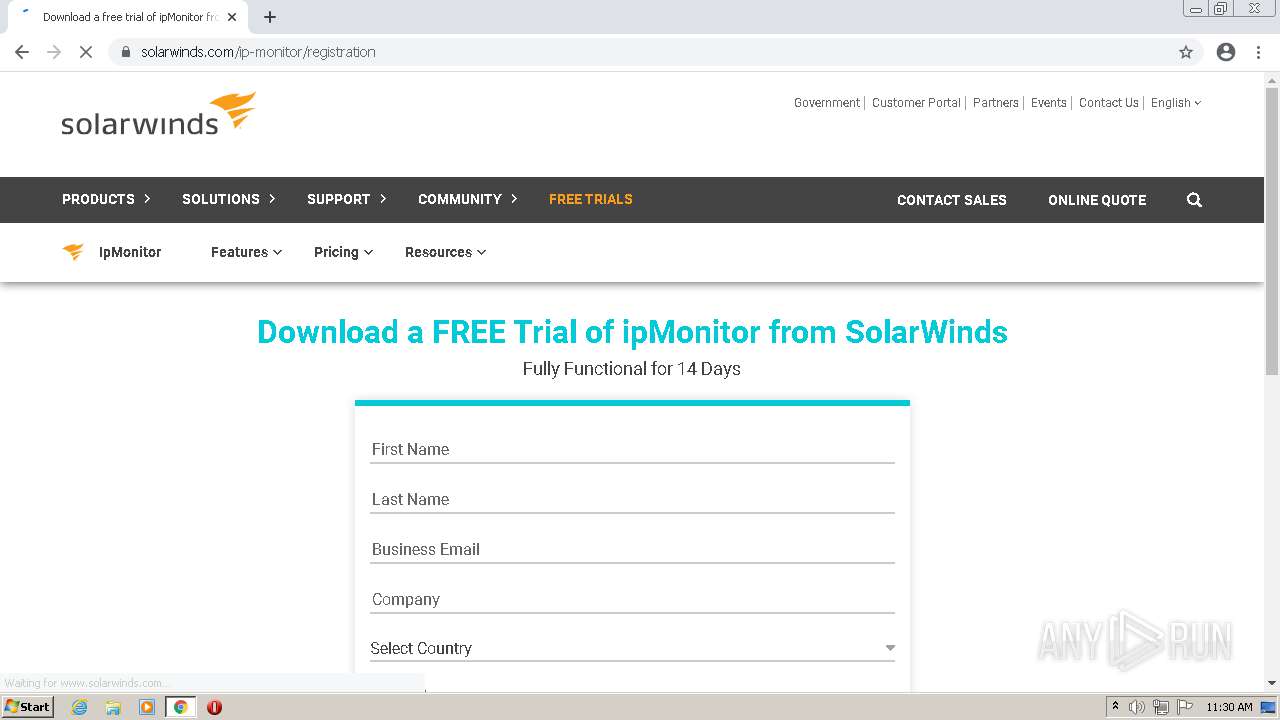Click the browser address bar URL
The image size is (1280, 720).
[258, 52]
